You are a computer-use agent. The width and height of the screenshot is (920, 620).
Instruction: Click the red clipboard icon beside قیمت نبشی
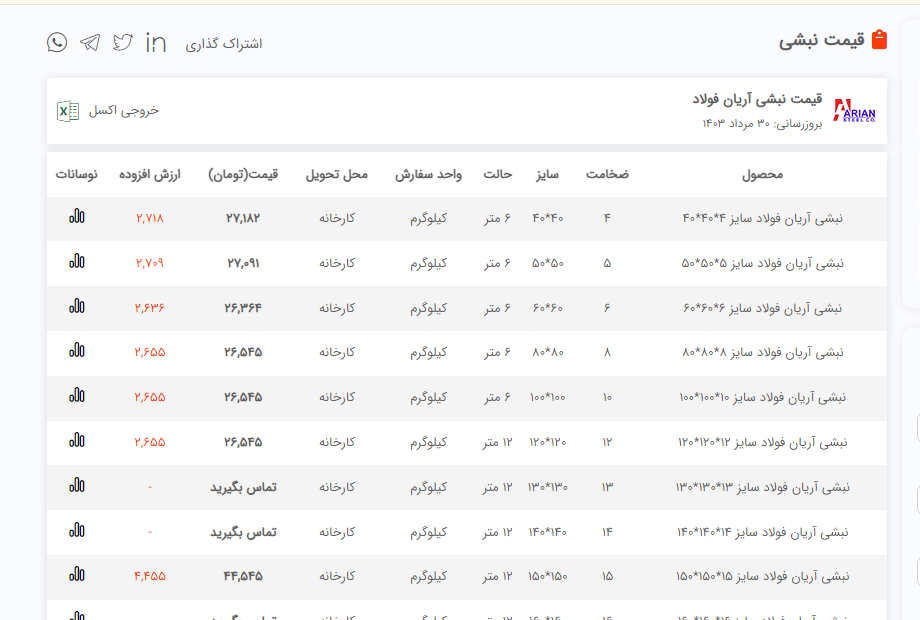coord(879,40)
